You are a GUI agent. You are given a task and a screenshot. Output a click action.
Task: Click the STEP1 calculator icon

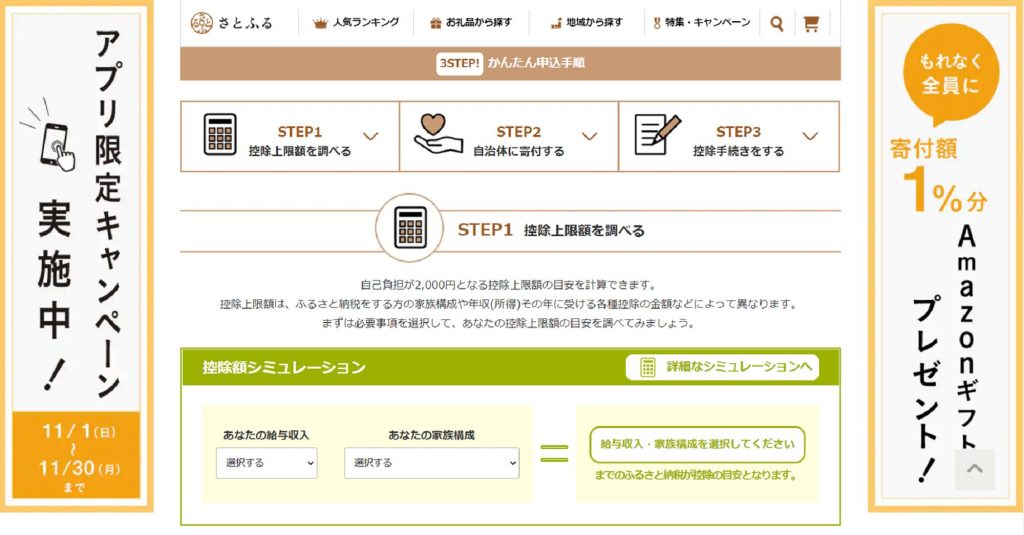point(220,135)
